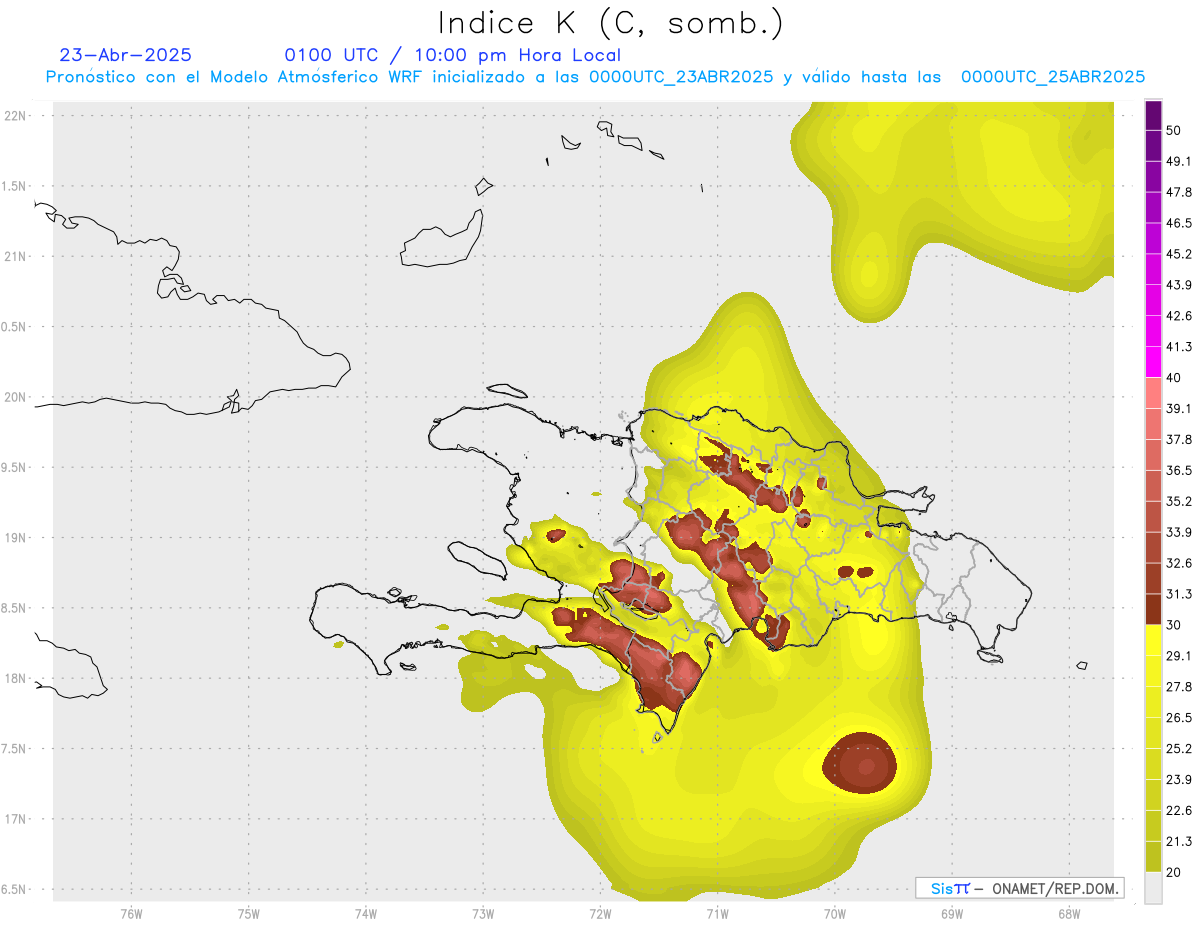The height and width of the screenshot is (927, 1200).
Task: Click the colorbar label '36.5'
Action: [x=1179, y=470]
